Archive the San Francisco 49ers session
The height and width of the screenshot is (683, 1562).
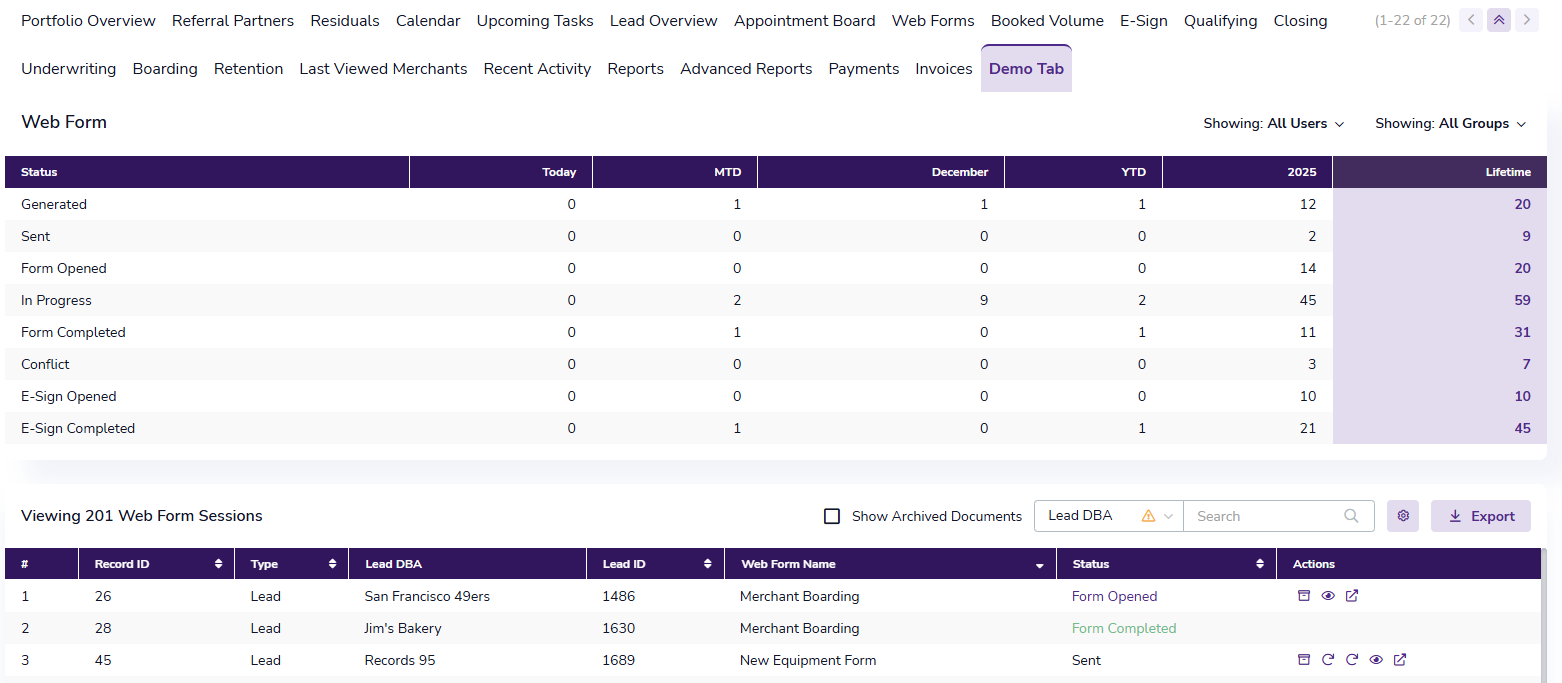pos(1303,596)
